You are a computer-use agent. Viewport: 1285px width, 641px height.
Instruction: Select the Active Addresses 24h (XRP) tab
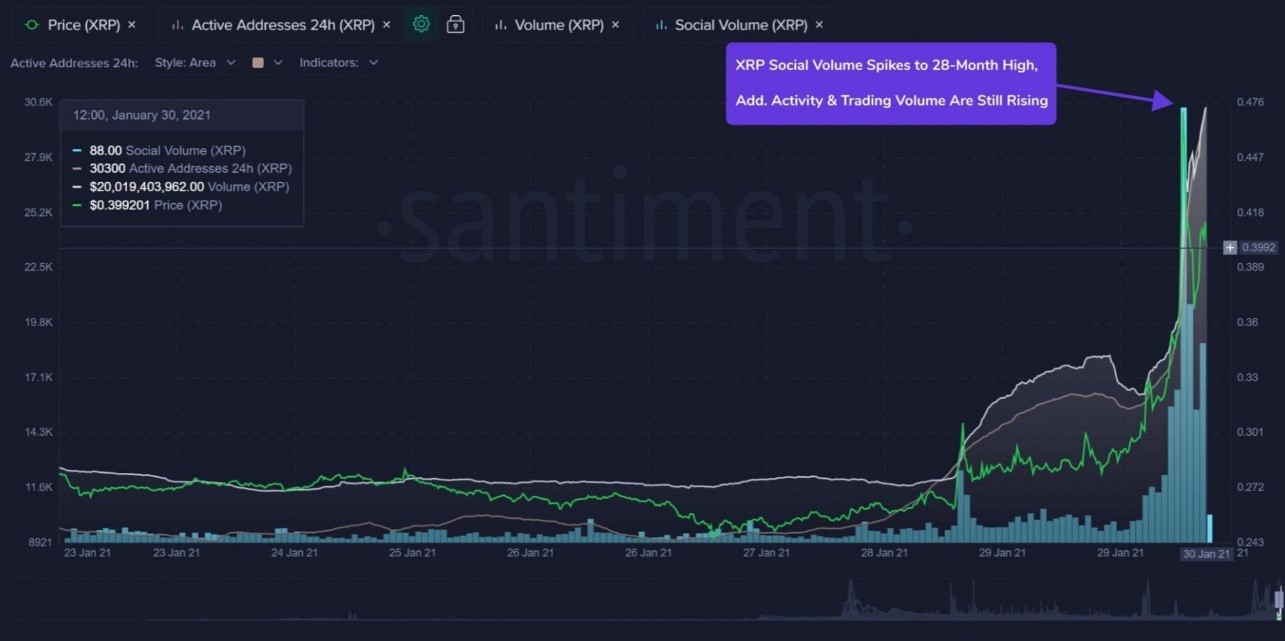(x=281, y=25)
